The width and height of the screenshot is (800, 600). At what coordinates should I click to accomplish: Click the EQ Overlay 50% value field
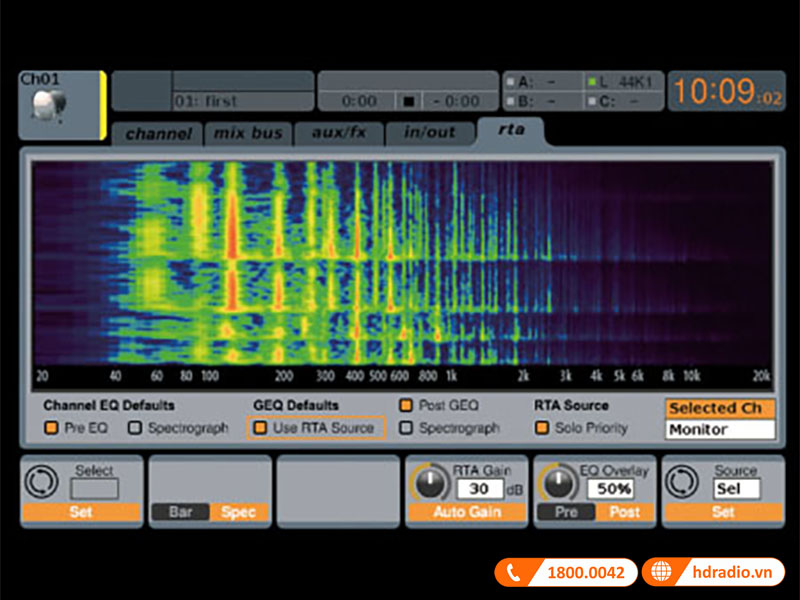[x=608, y=489]
